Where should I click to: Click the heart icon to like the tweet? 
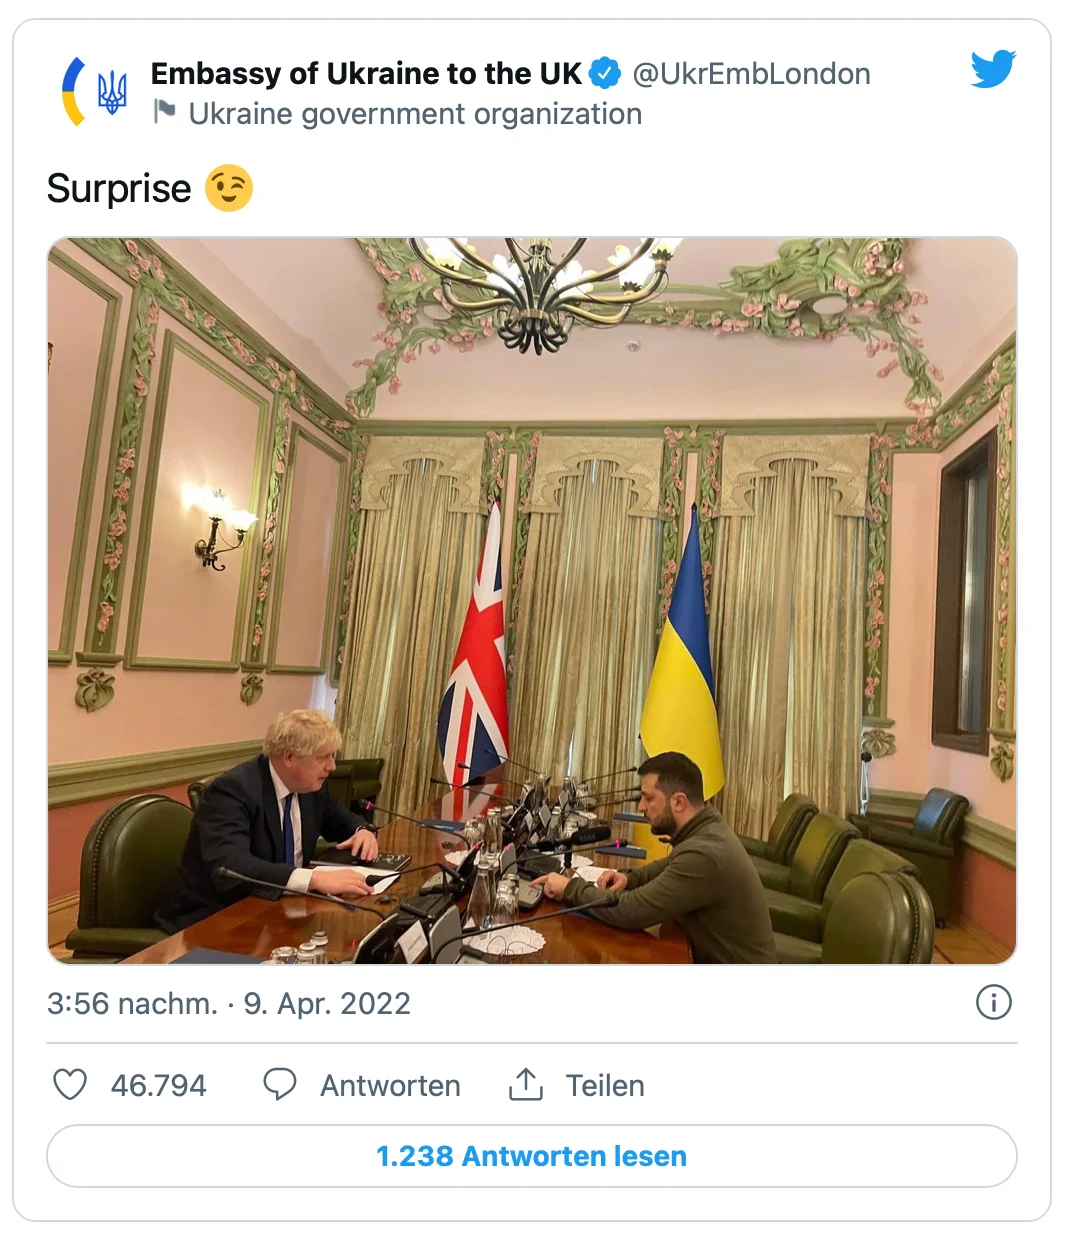coord(71,1084)
